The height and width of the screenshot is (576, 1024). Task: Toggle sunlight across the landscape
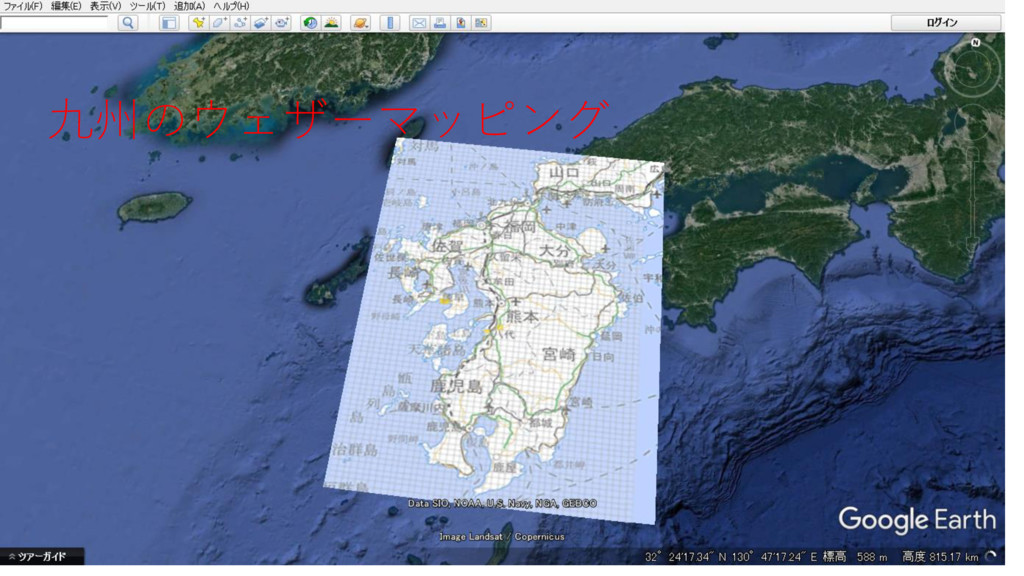pos(331,23)
